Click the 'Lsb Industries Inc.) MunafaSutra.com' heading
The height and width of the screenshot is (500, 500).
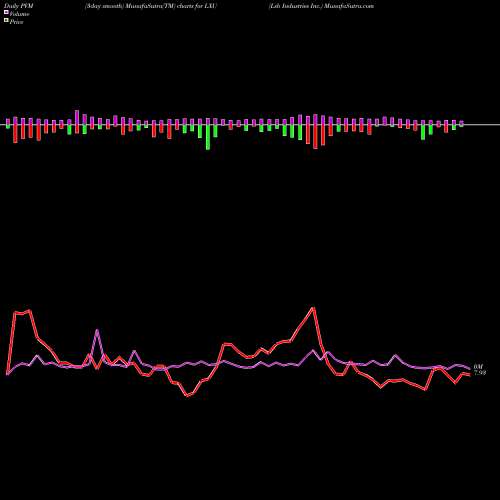pyautogui.click(x=322, y=6)
